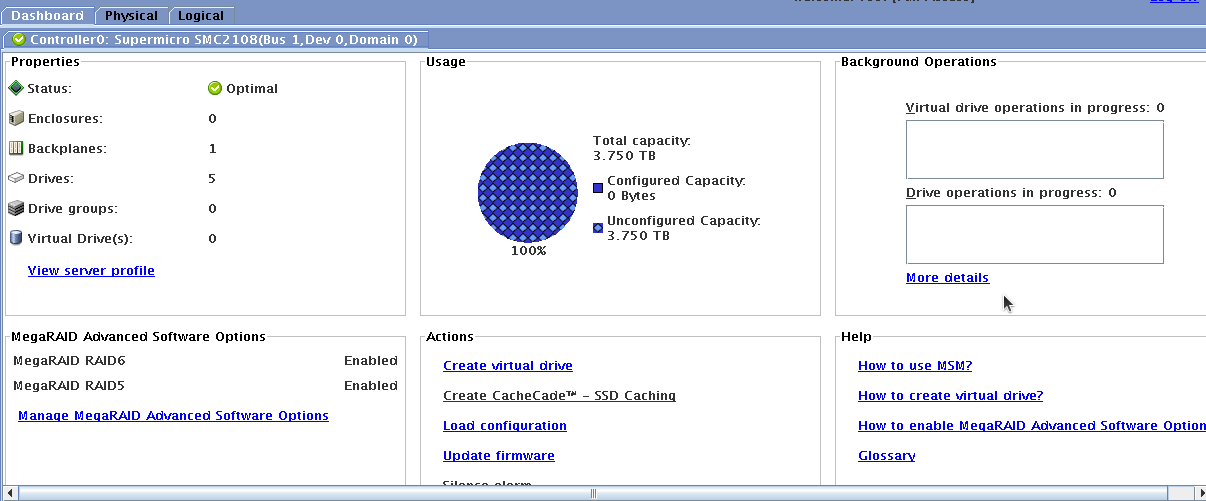
Task: Click the Backplanes icon
Action: pyautogui.click(x=16, y=148)
